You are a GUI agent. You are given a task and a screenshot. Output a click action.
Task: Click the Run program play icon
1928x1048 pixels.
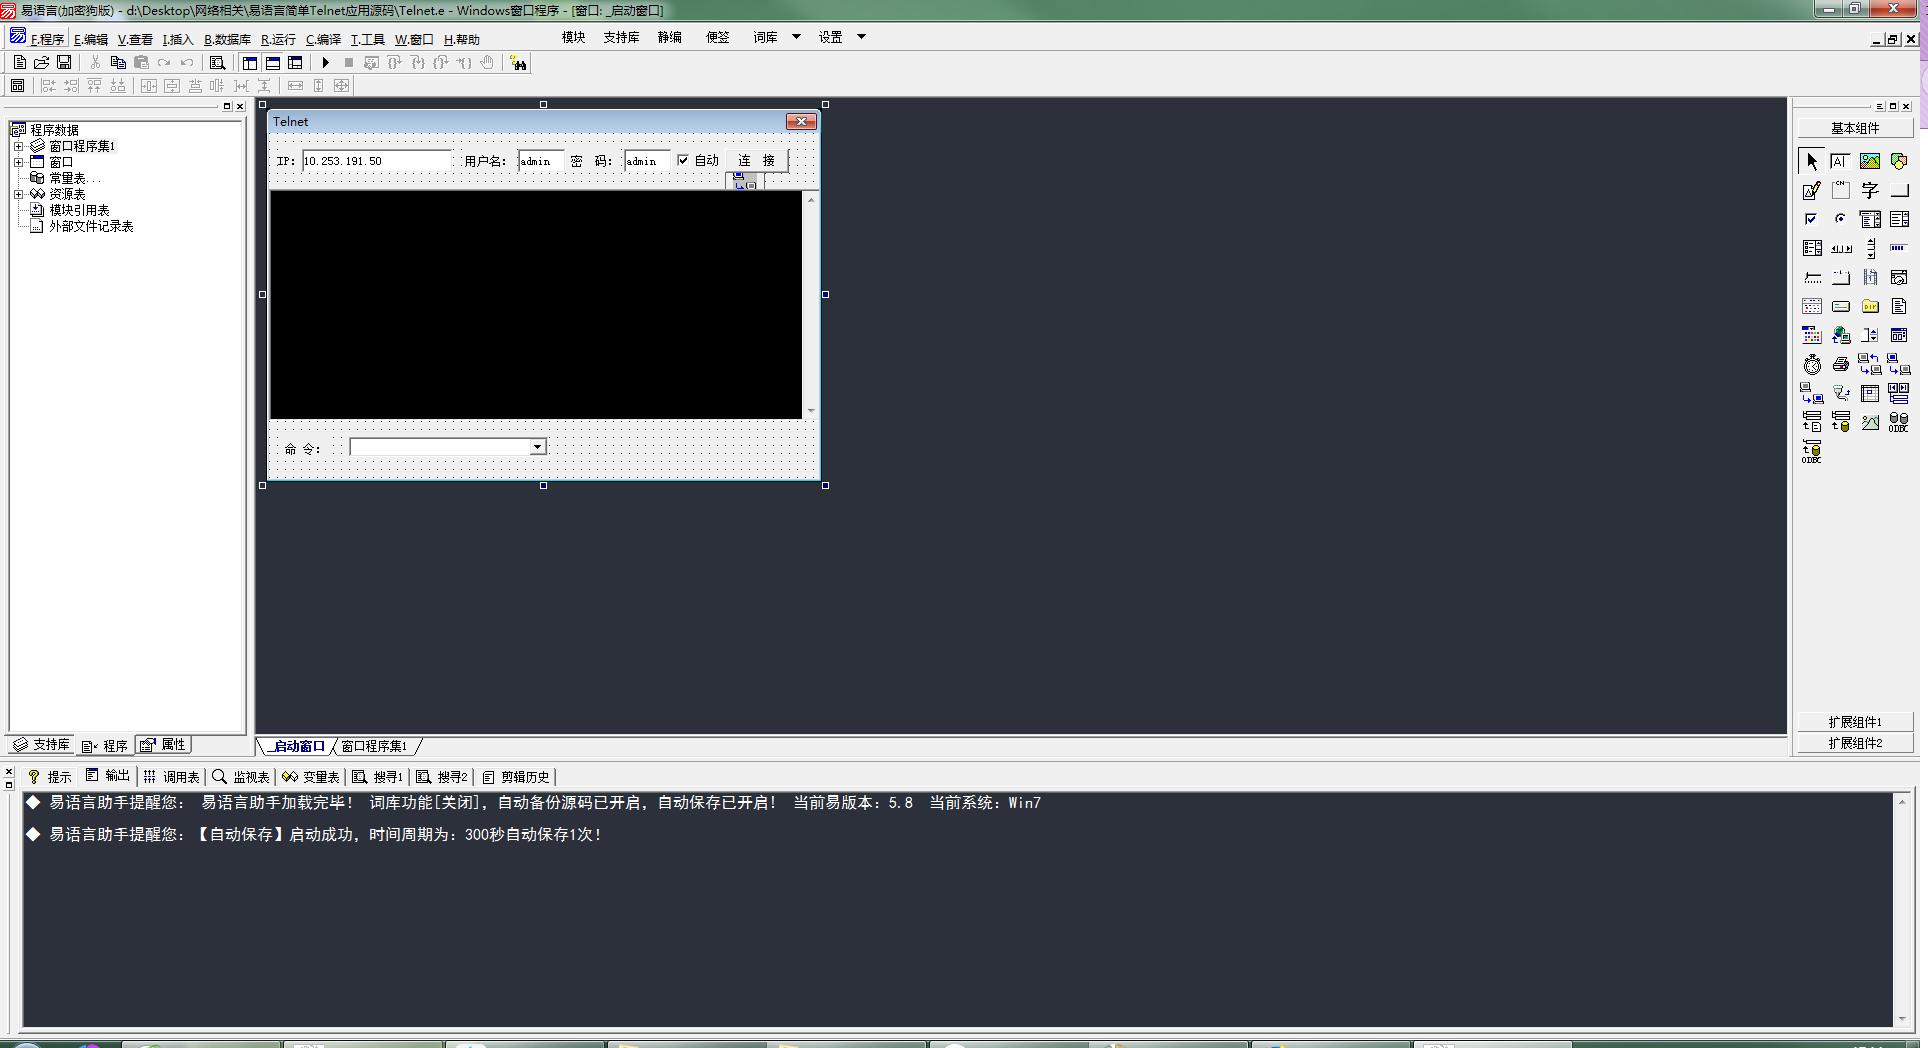tap(325, 63)
